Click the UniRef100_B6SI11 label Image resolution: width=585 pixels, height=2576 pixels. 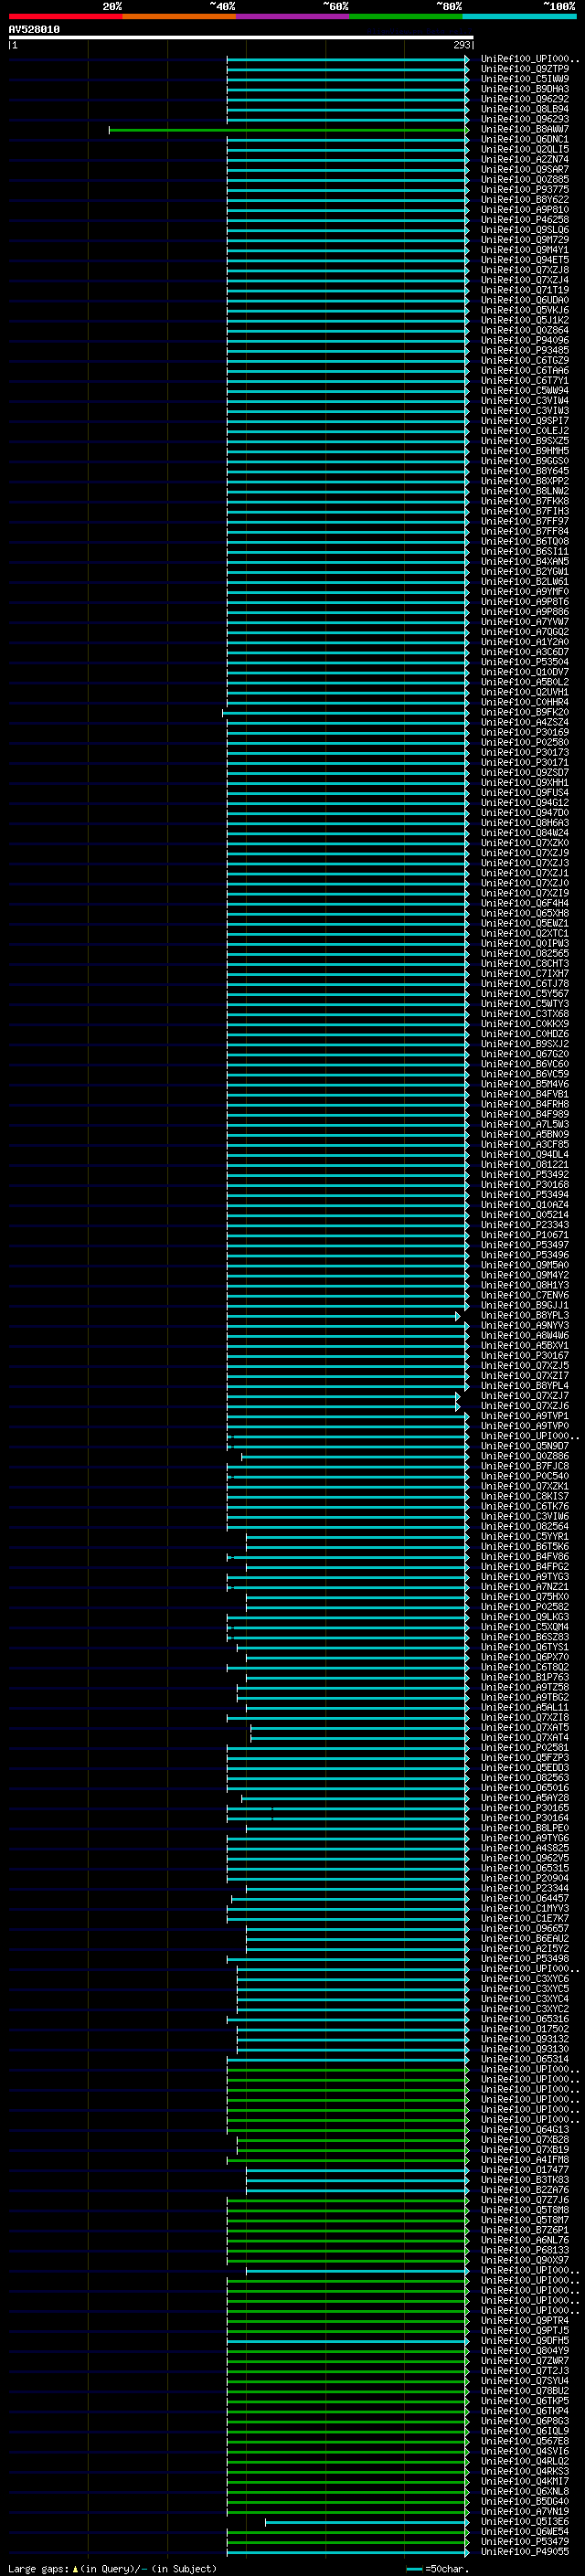(525, 552)
